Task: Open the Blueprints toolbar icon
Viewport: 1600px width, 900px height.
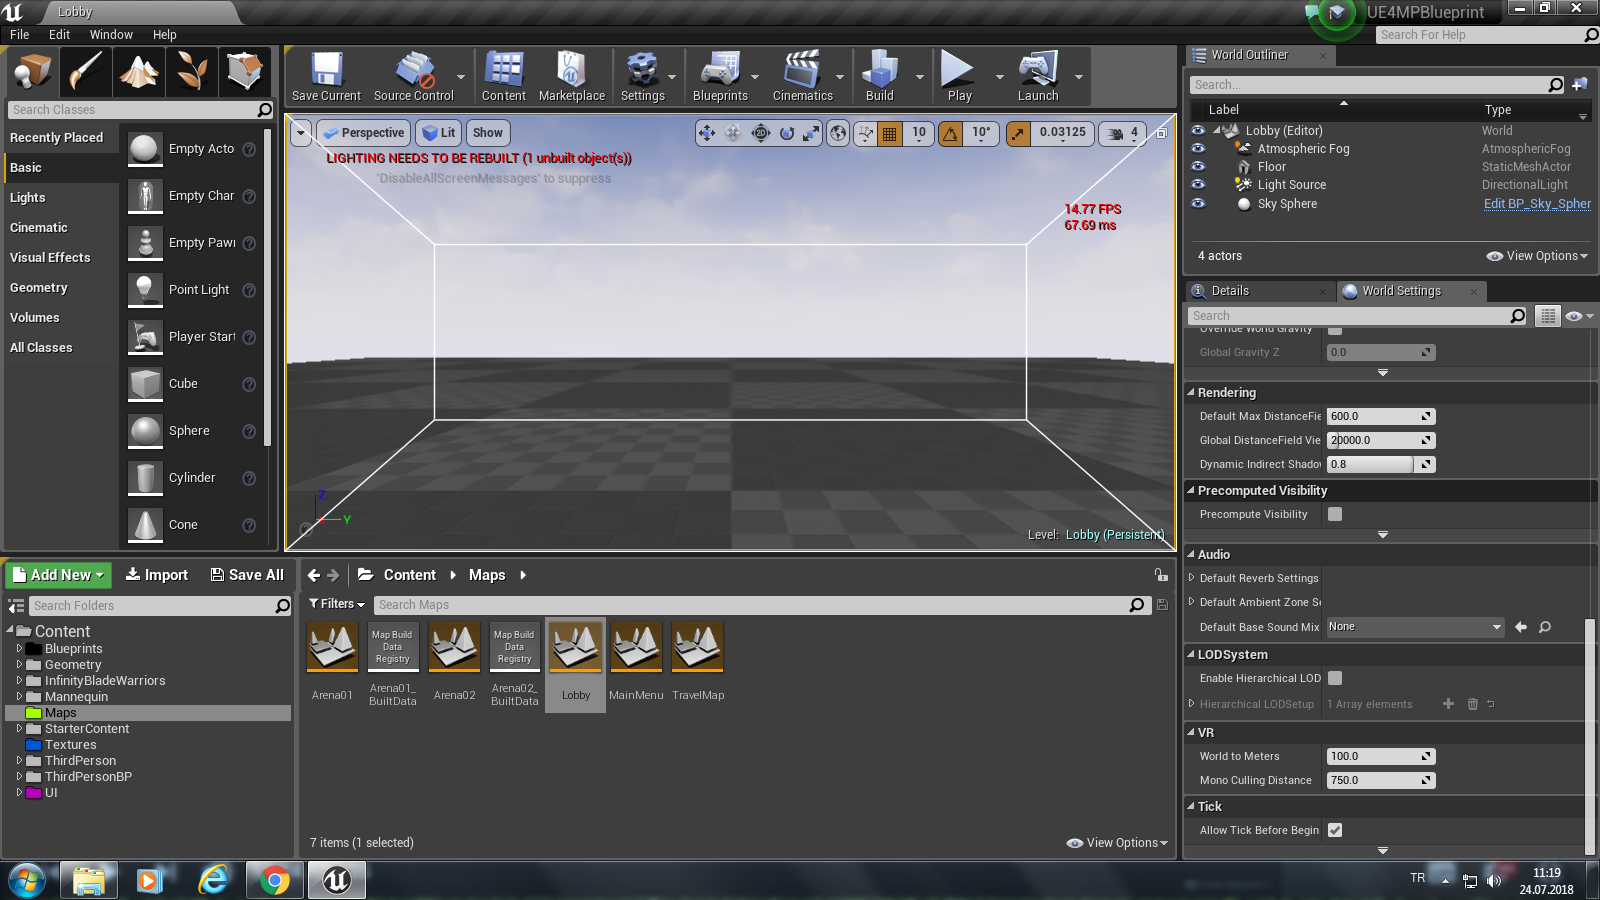Action: coord(720,77)
